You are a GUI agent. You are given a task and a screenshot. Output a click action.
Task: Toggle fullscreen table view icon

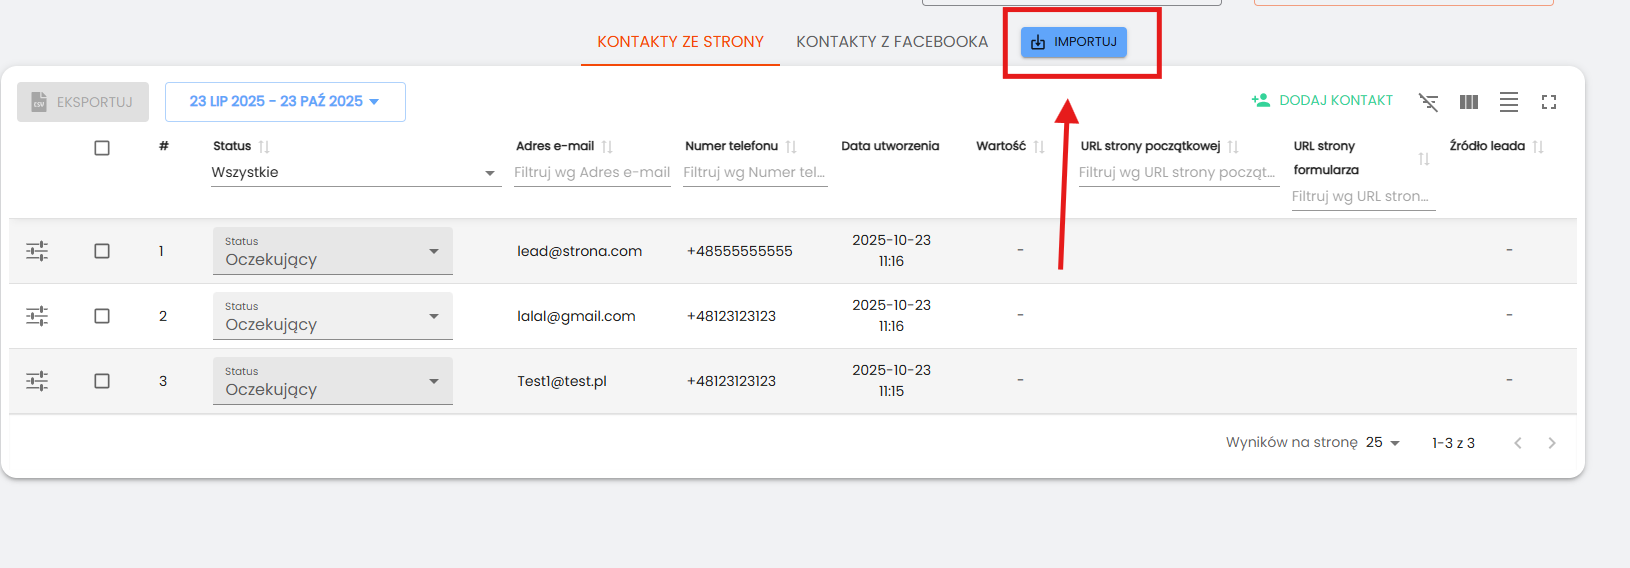[x=1549, y=102]
